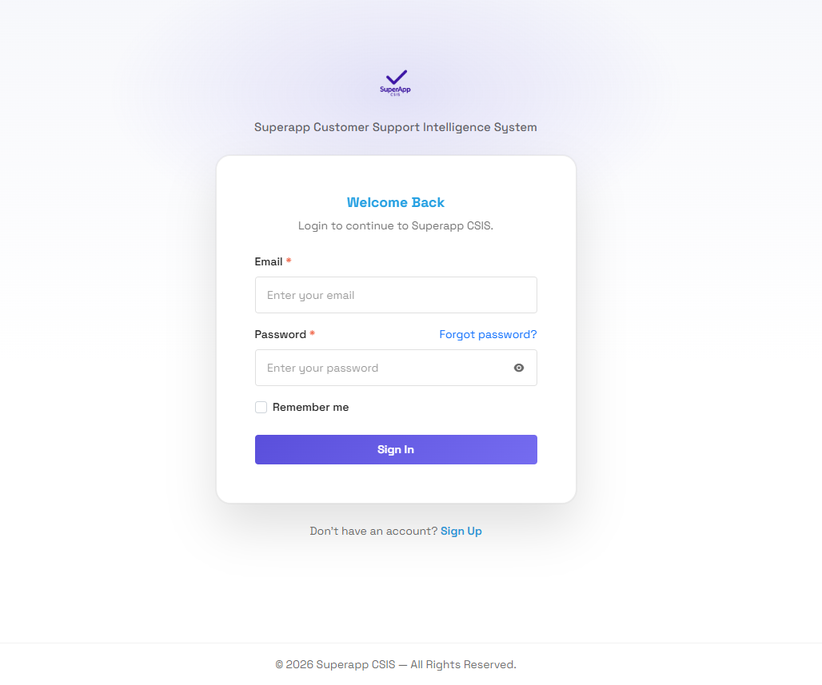
Task: Click the SuperApp CSIS checkmark logo
Action: [x=396, y=82]
